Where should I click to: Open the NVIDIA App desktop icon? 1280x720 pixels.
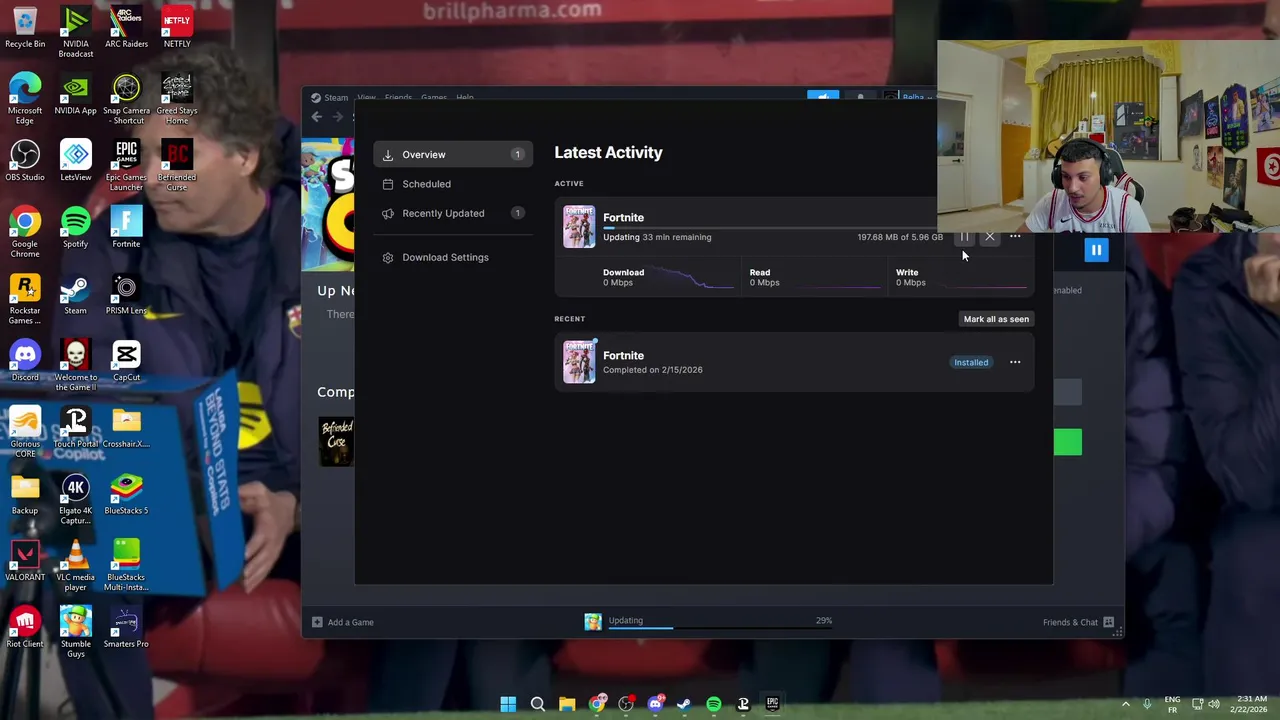tap(75, 94)
